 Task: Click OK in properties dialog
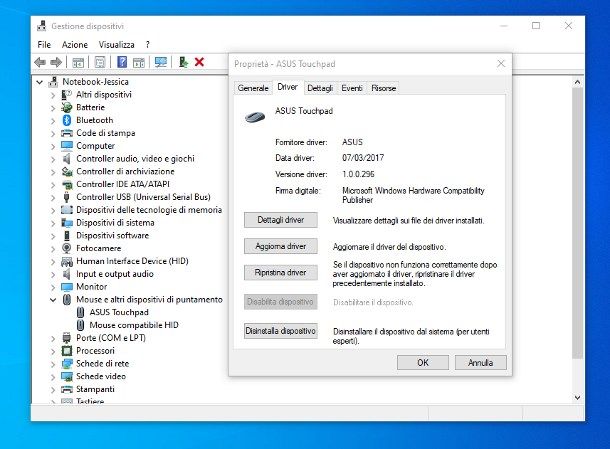coord(423,363)
